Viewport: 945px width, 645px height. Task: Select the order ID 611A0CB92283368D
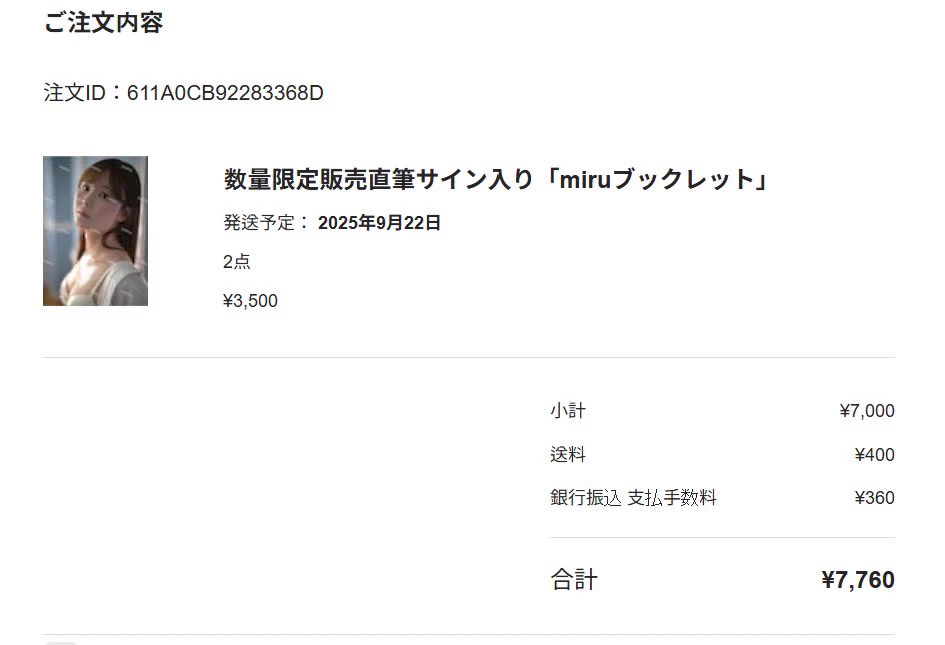(225, 93)
